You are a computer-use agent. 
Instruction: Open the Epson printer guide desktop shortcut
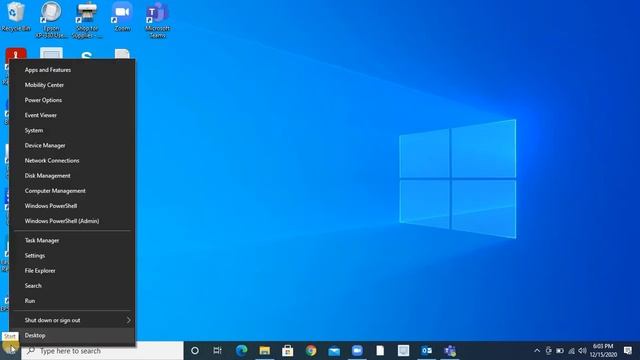coord(51,20)
